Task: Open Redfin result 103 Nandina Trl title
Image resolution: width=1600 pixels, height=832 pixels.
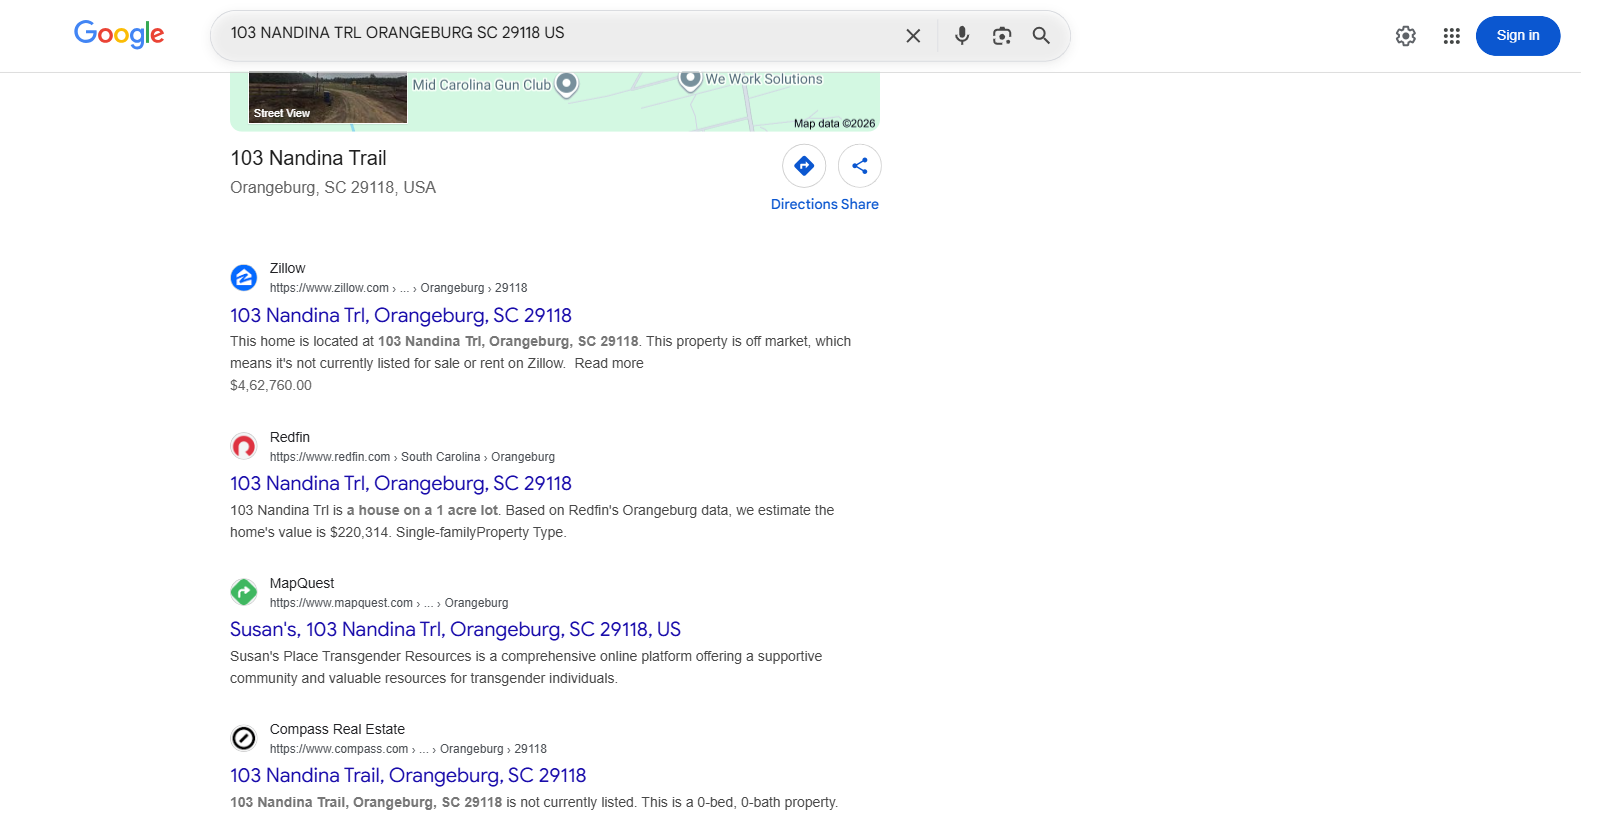Action: [x=401, y=483]
